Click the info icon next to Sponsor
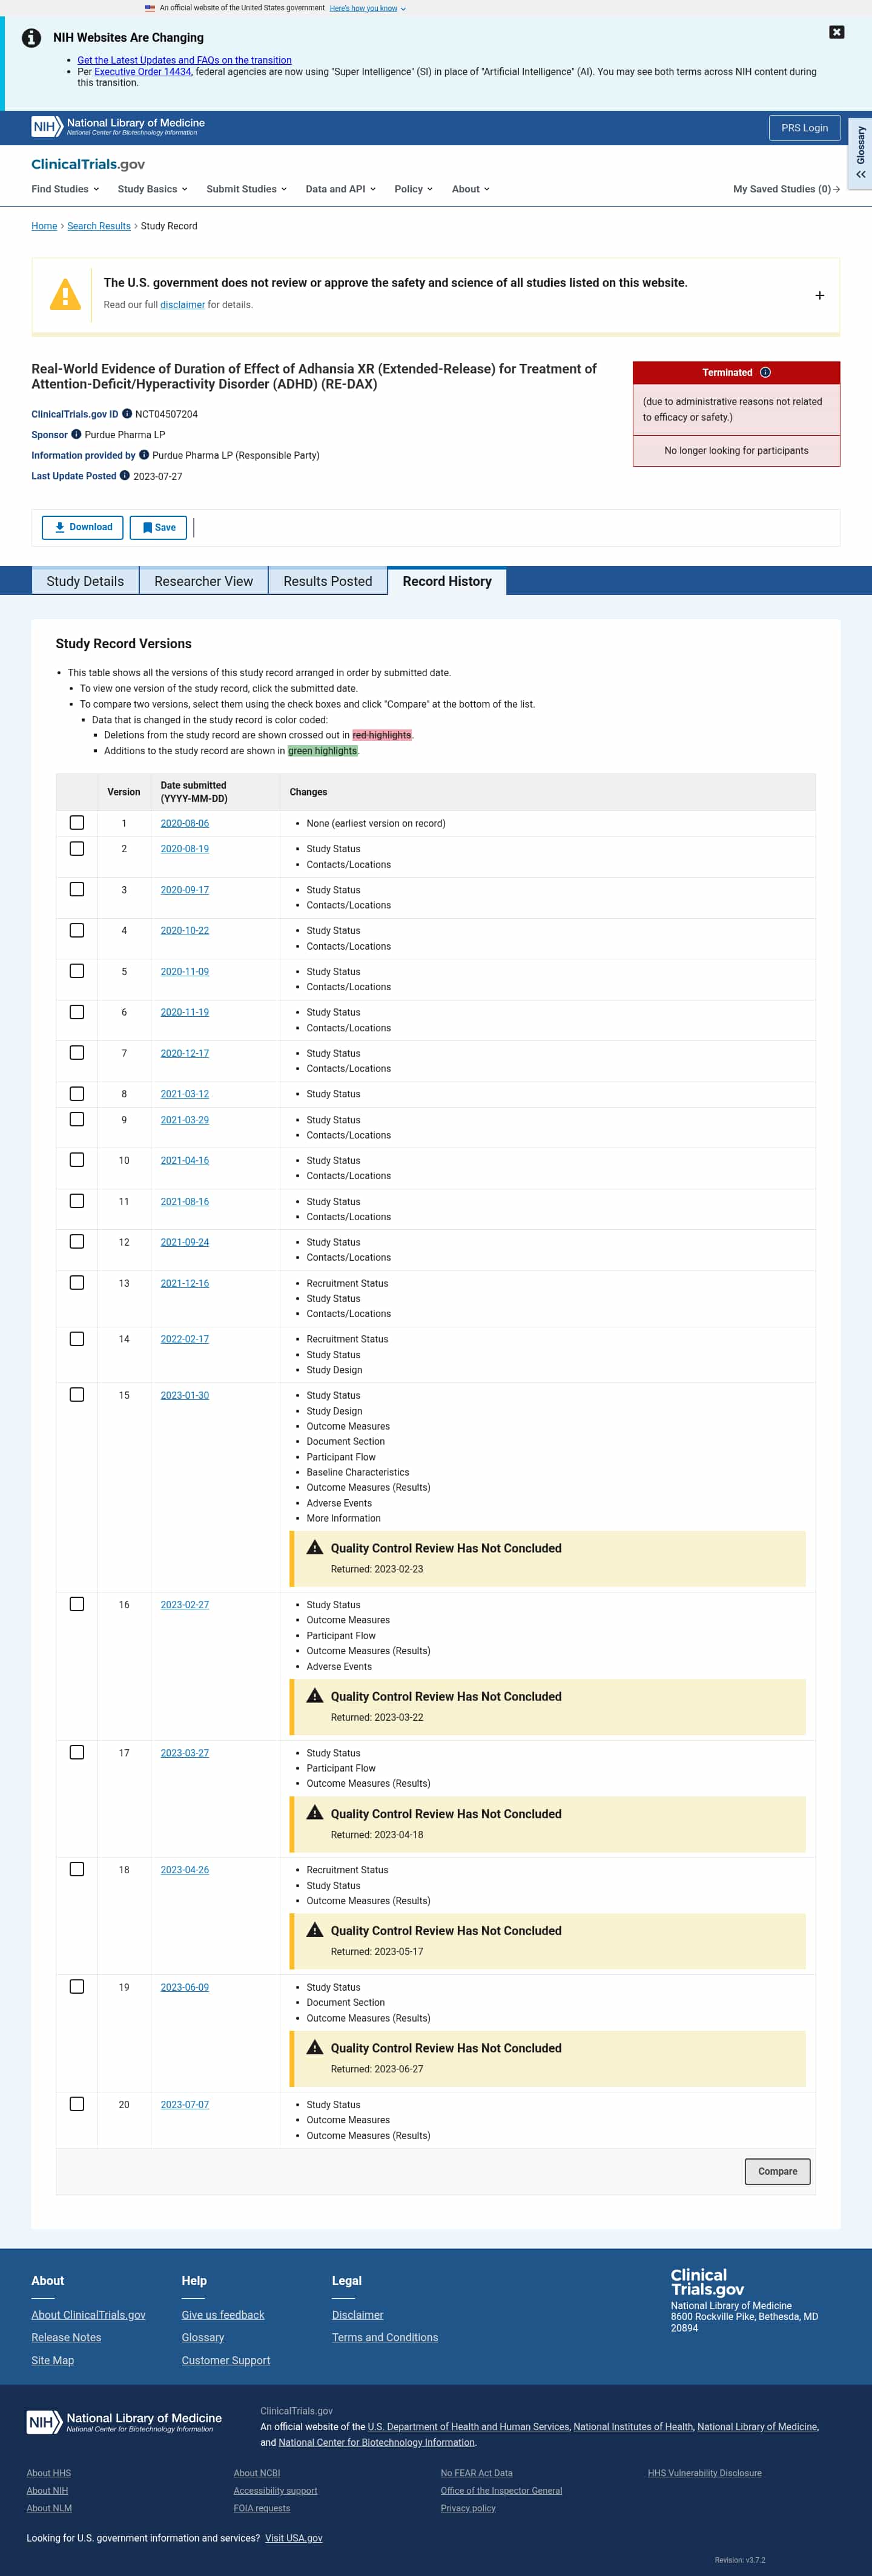 [76, 434]
